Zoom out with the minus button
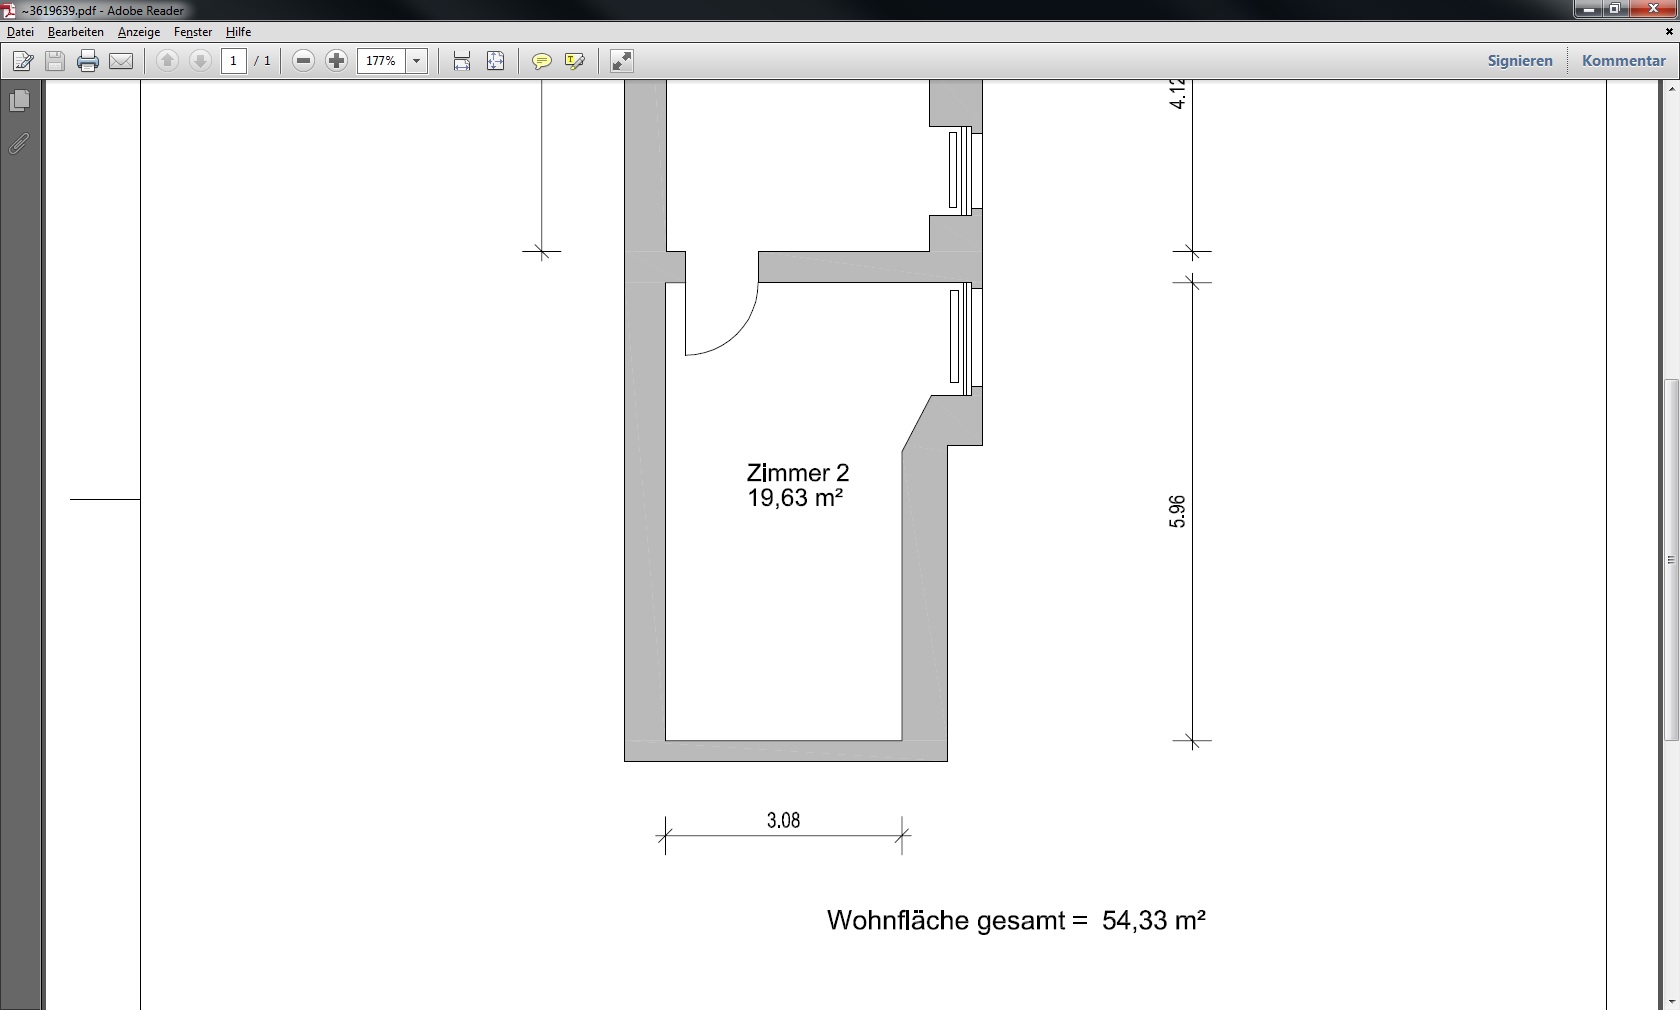This screenshot has height=1010, width=1680. [304, 61]
